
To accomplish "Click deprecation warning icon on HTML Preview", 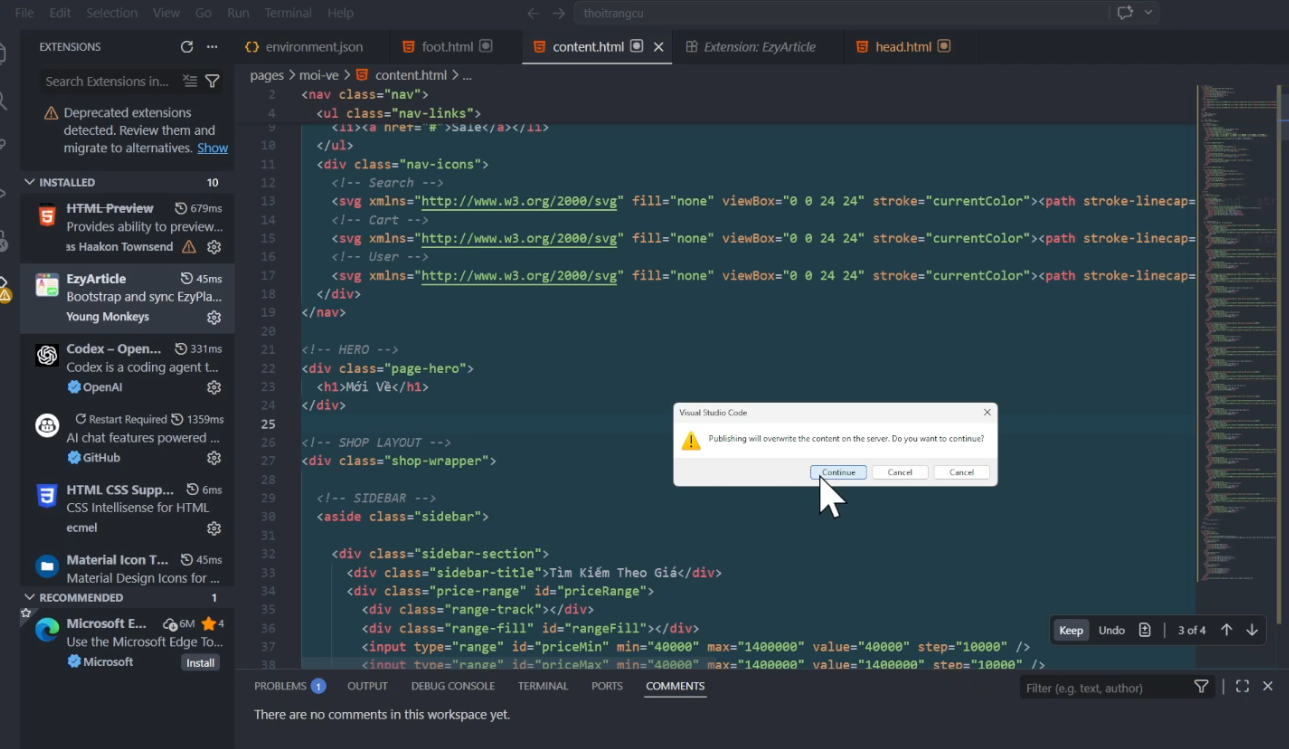I will pos(189,247).
